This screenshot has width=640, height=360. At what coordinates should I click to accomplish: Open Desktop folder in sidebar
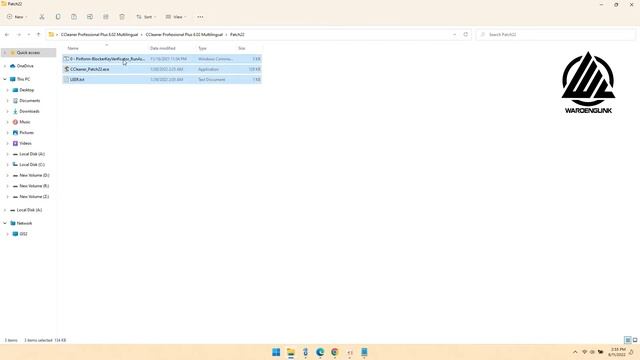coord(27,90)
